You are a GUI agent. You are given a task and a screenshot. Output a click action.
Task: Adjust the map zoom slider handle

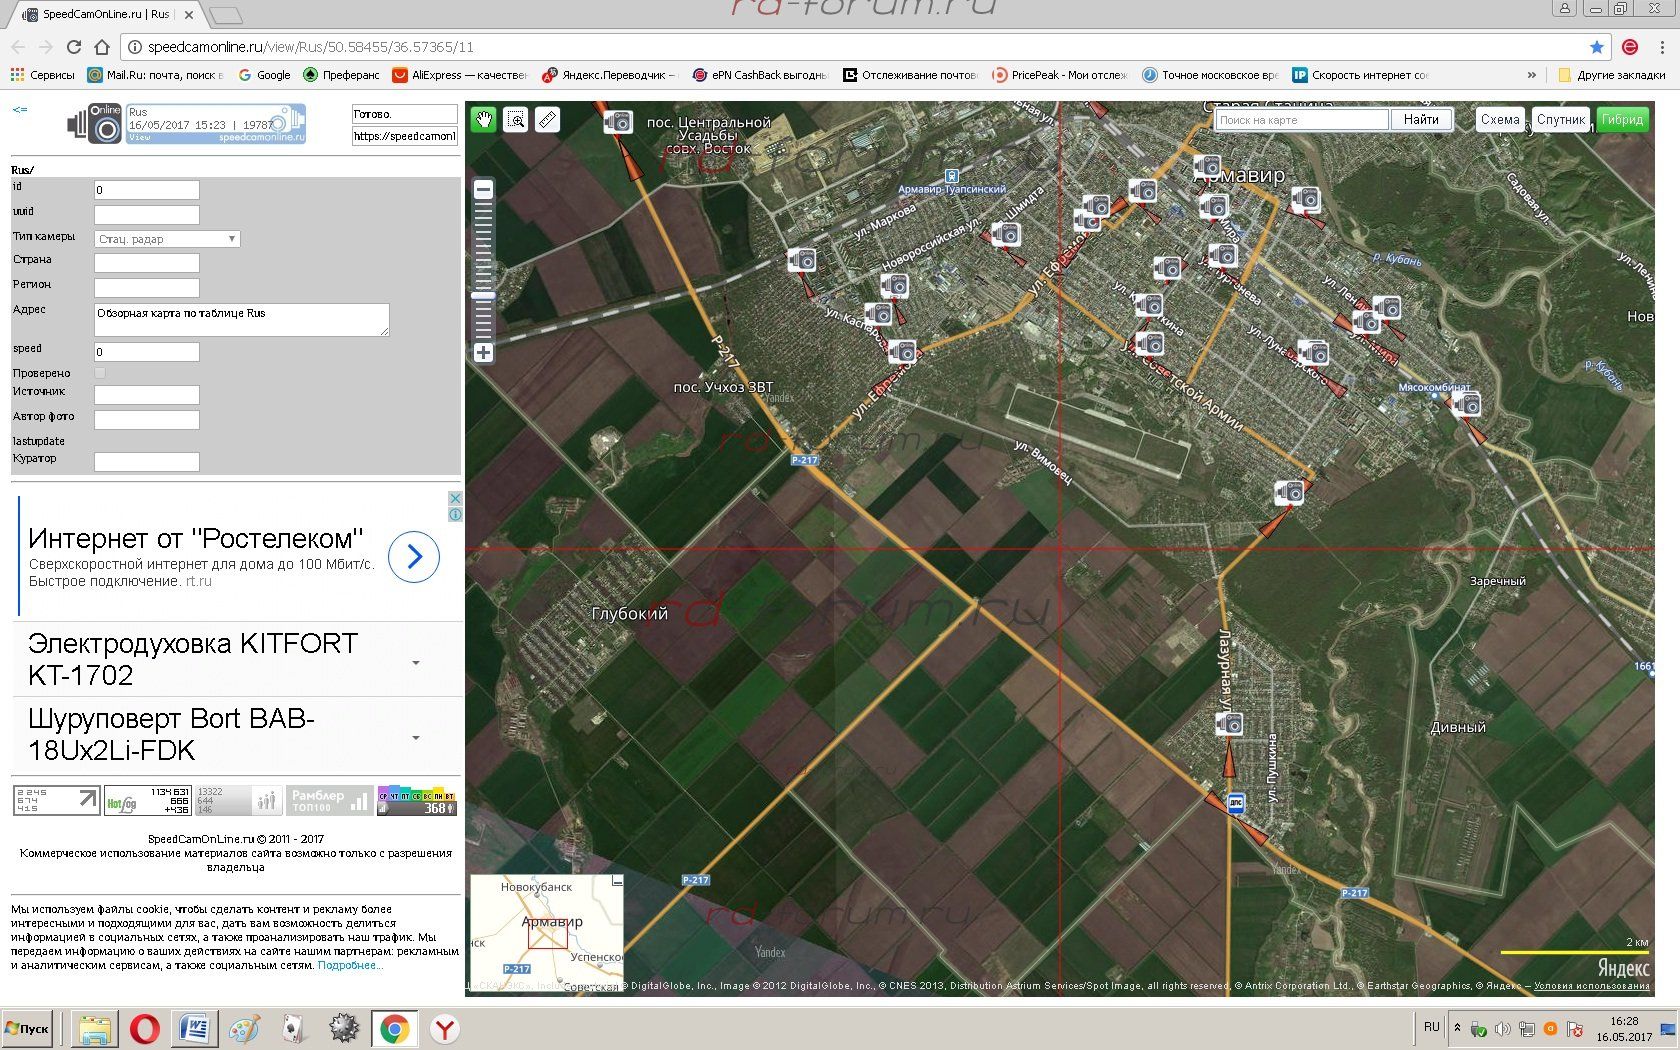(x=483, y=296)
